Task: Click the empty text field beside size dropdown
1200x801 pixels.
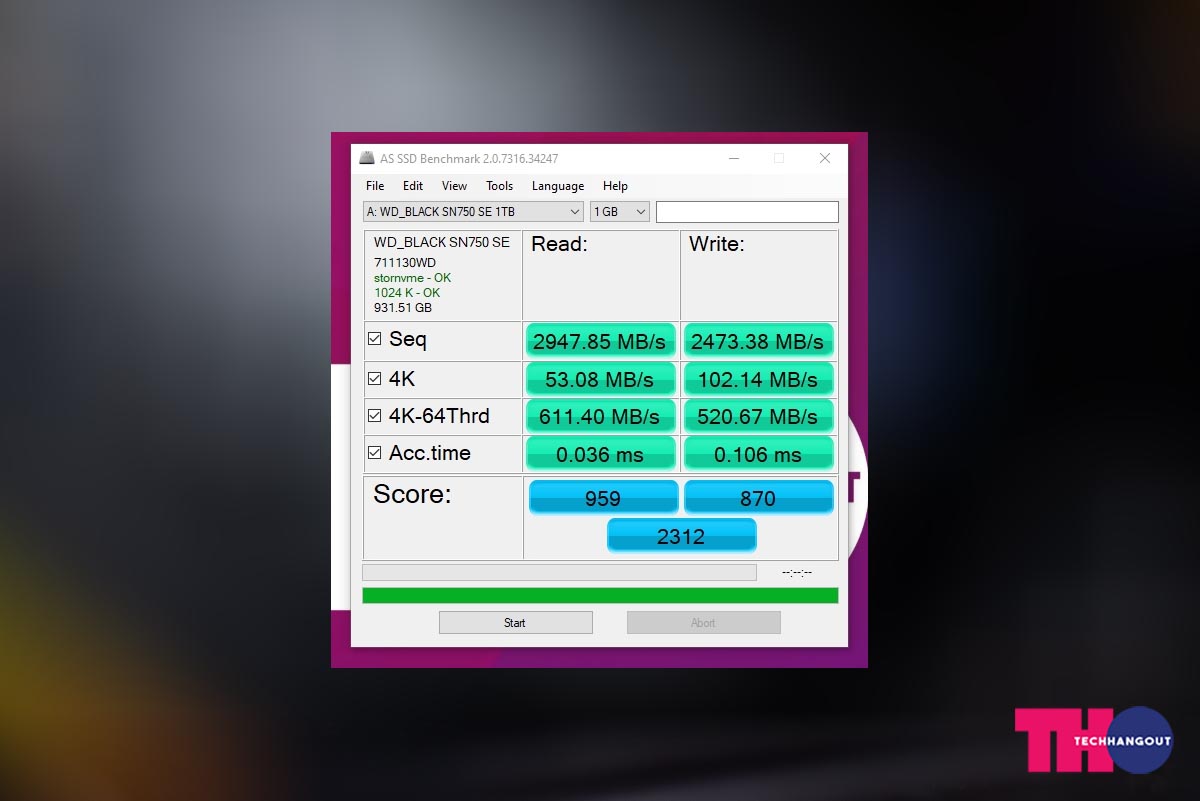Action: (x=747, y=212)
